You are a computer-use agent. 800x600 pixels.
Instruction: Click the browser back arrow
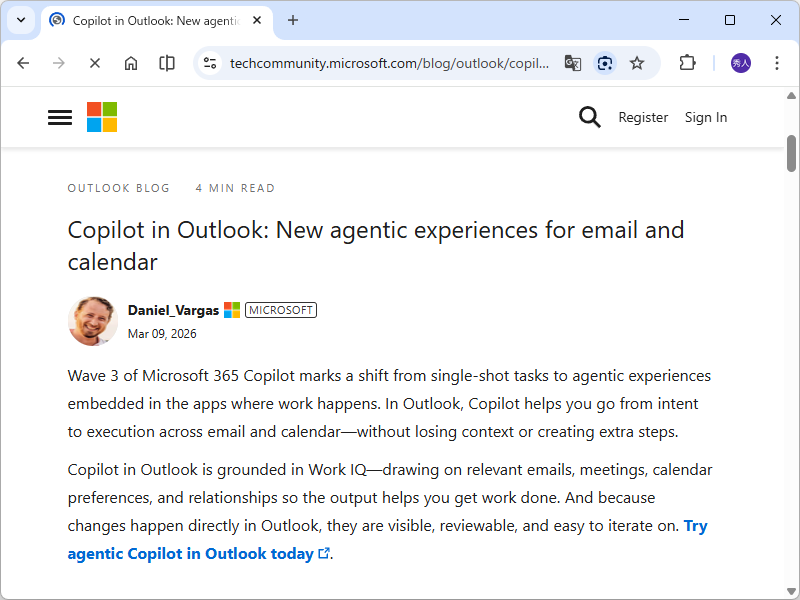click(x=23, y=63)
